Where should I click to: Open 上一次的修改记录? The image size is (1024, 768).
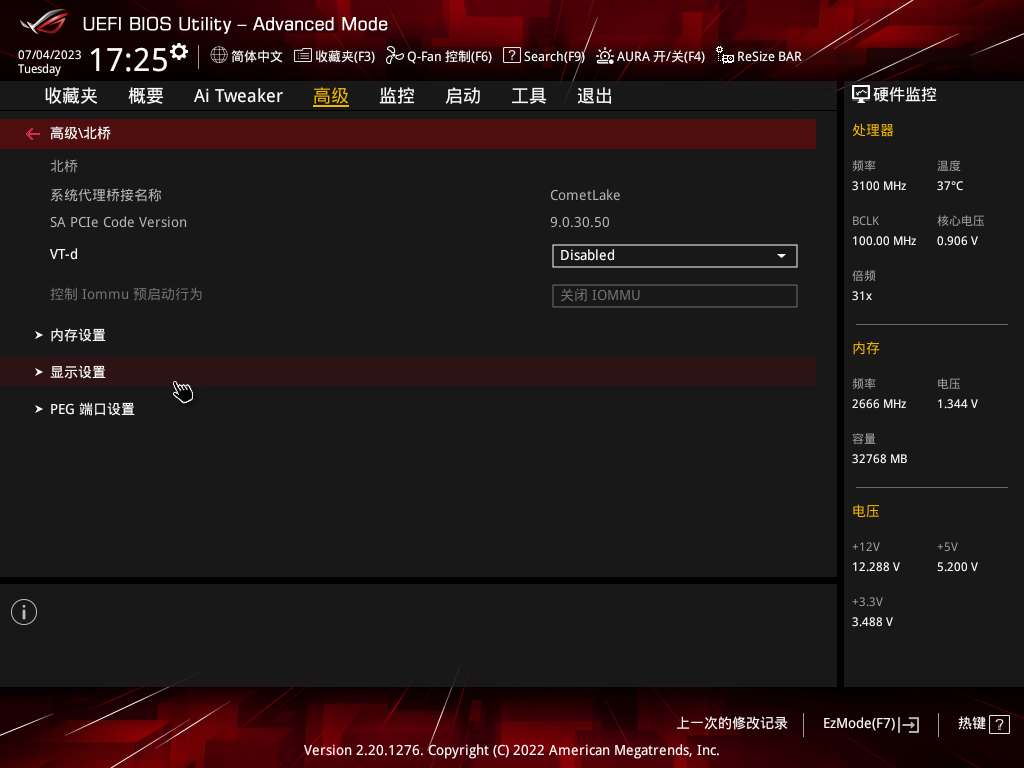[731, 724]
